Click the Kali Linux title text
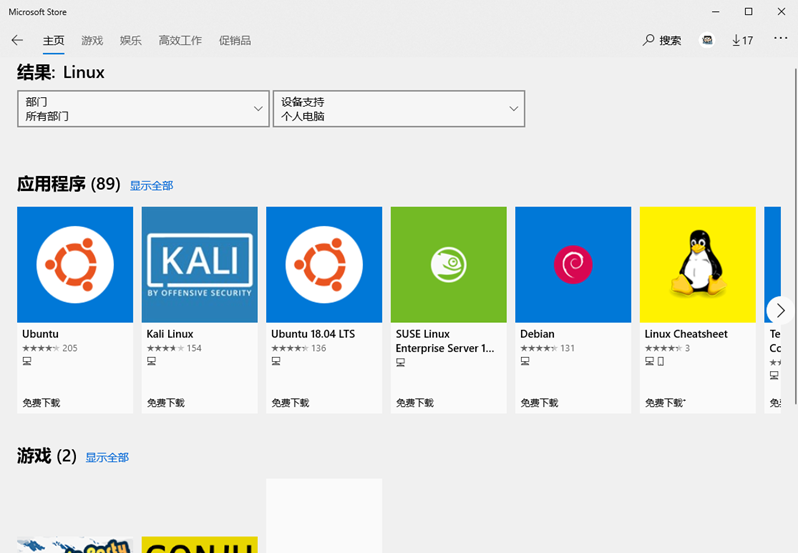This screenshot has width=798, height=553. pyautogui.click(x=170, y=334)
